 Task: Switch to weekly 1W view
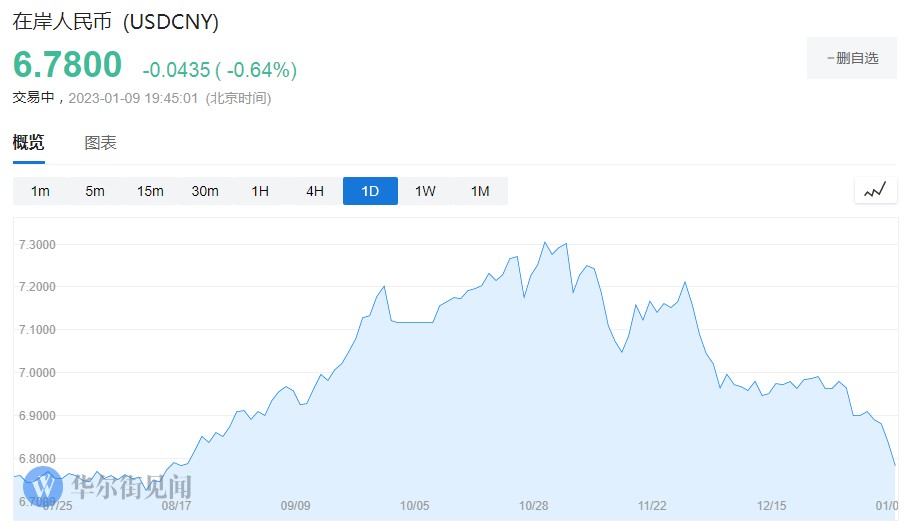[x=425, y=191]
